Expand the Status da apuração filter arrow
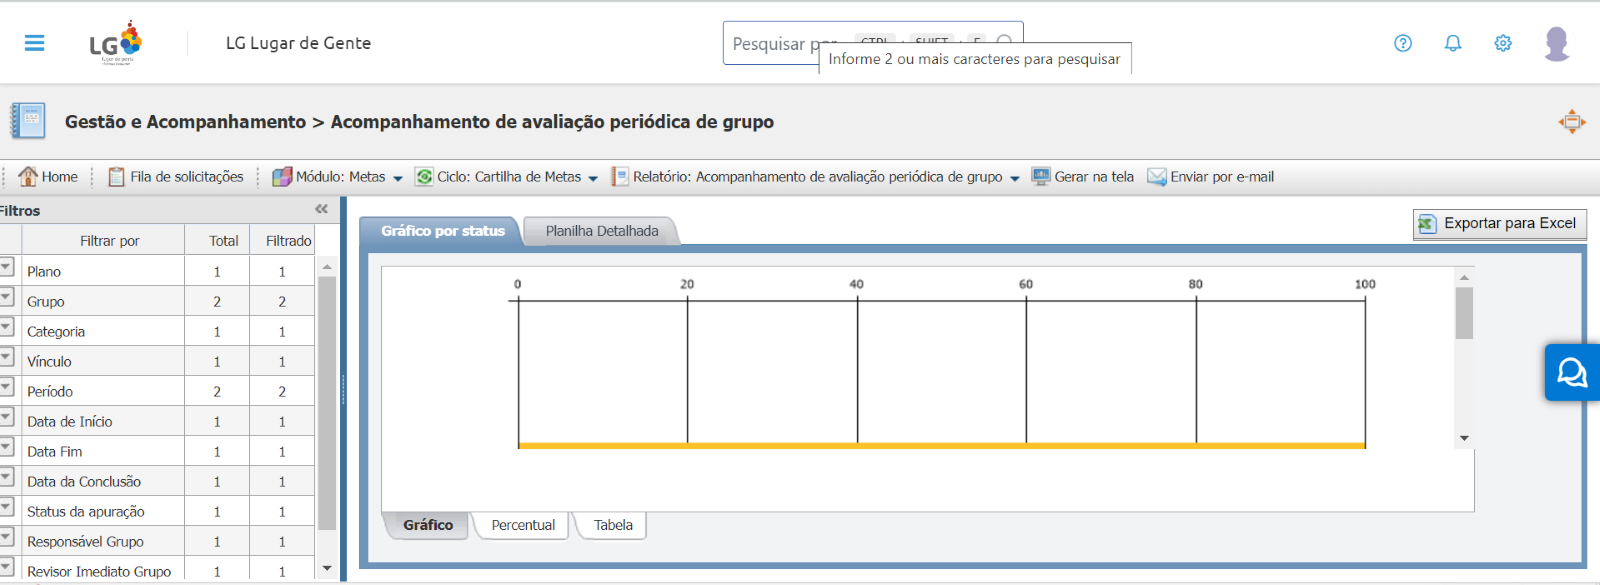Viewport: 1600px width, 585px height. 6,507
